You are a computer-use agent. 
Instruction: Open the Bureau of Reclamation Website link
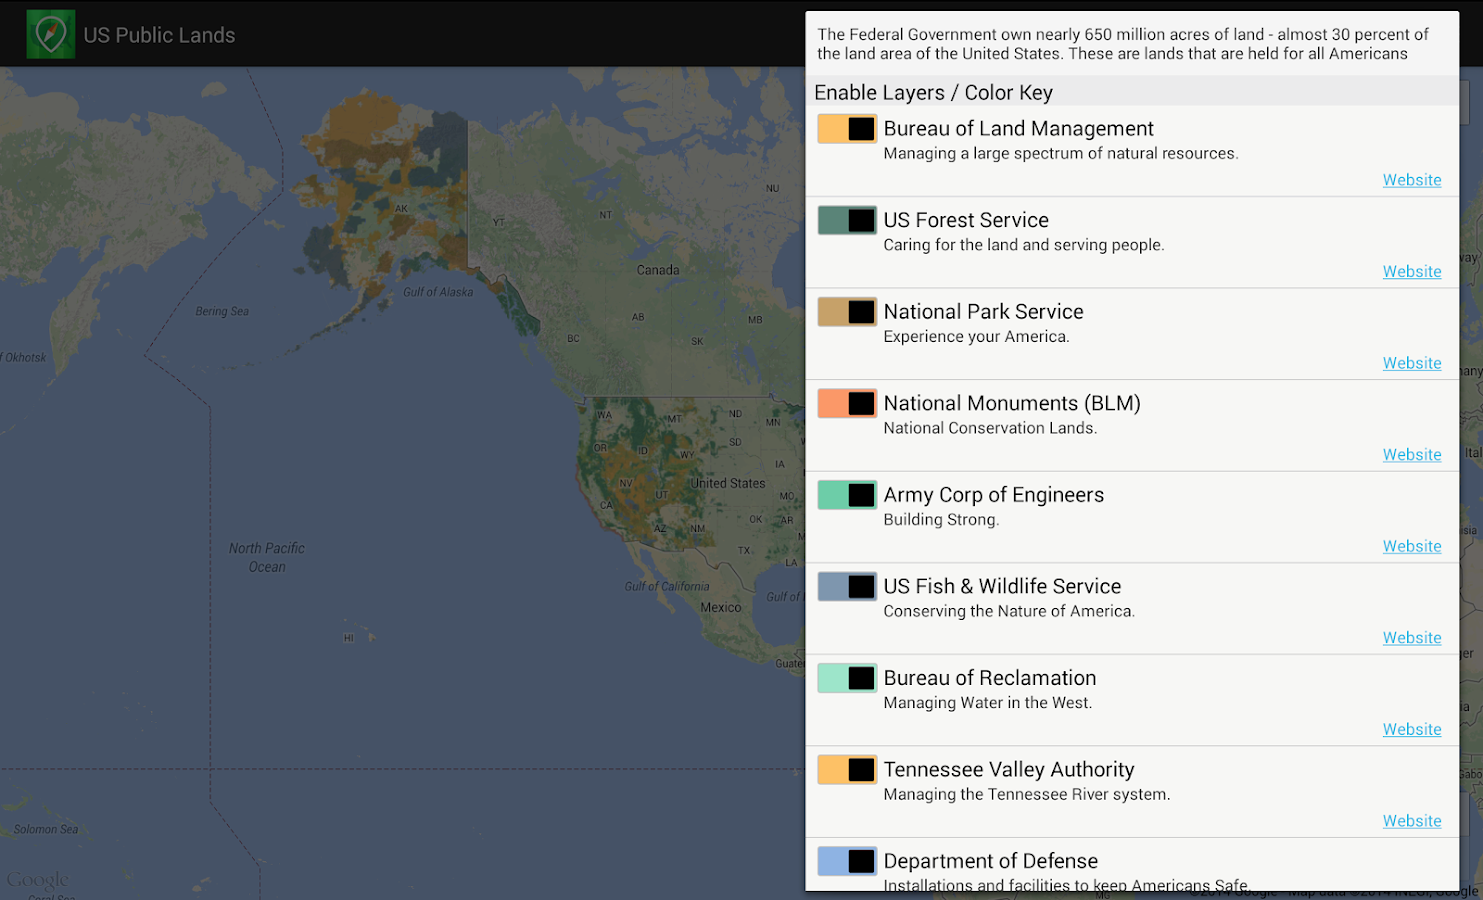pos(1412,730)
